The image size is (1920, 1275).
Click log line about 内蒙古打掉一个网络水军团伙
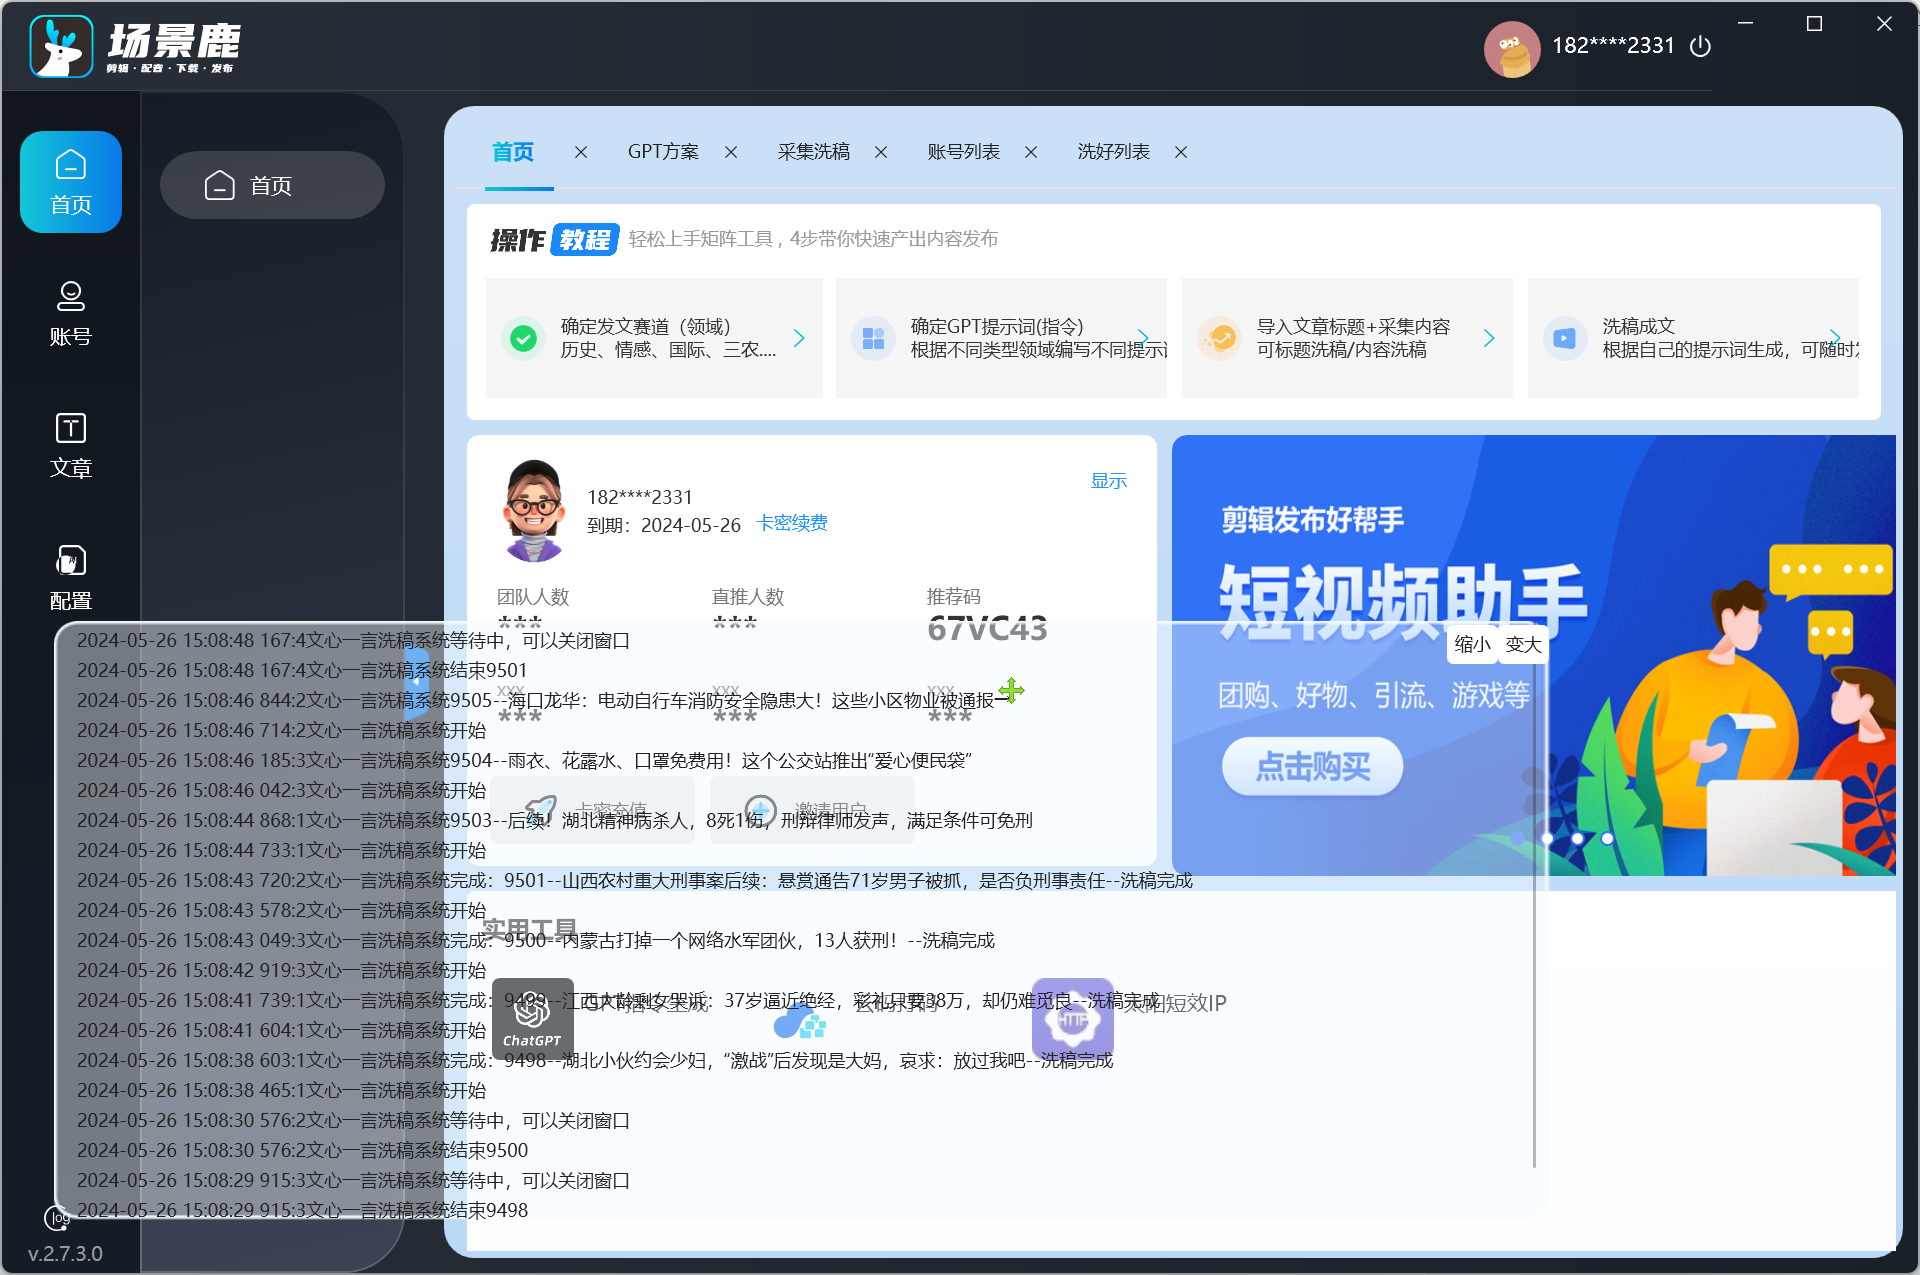(535, 940)
